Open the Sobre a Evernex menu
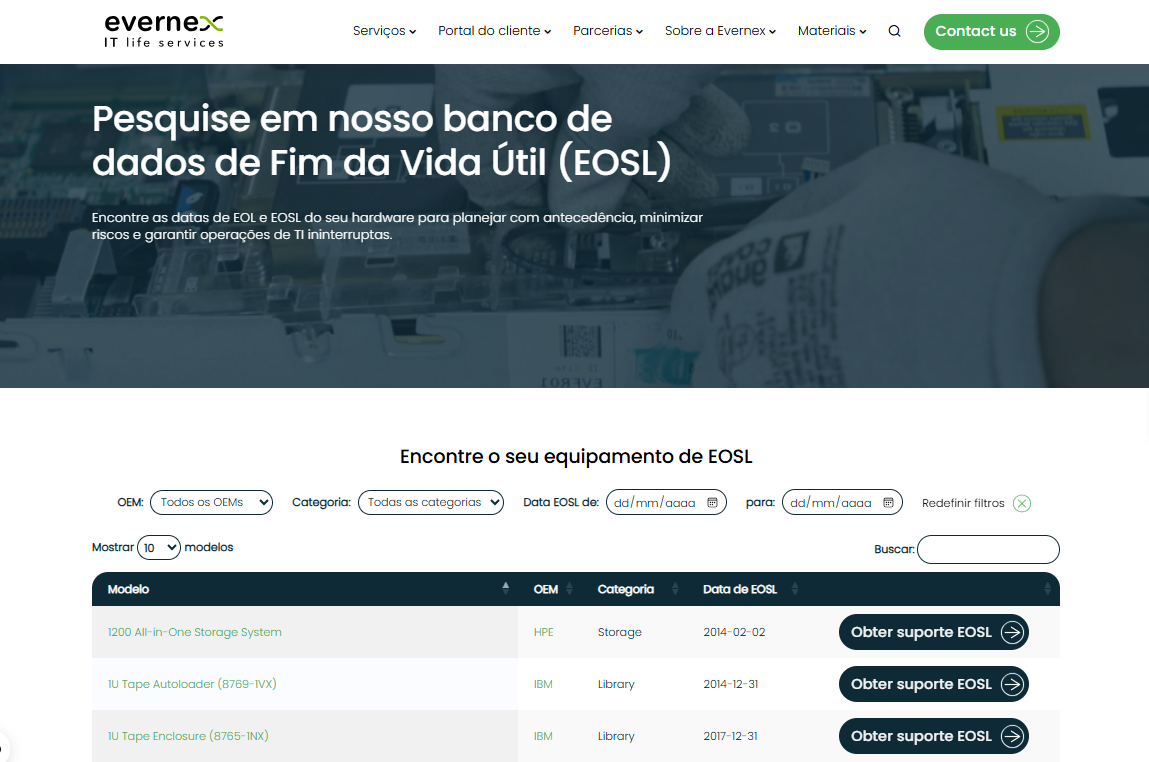This screenshot has height=762, width=1149. click(x=720, y=31)
